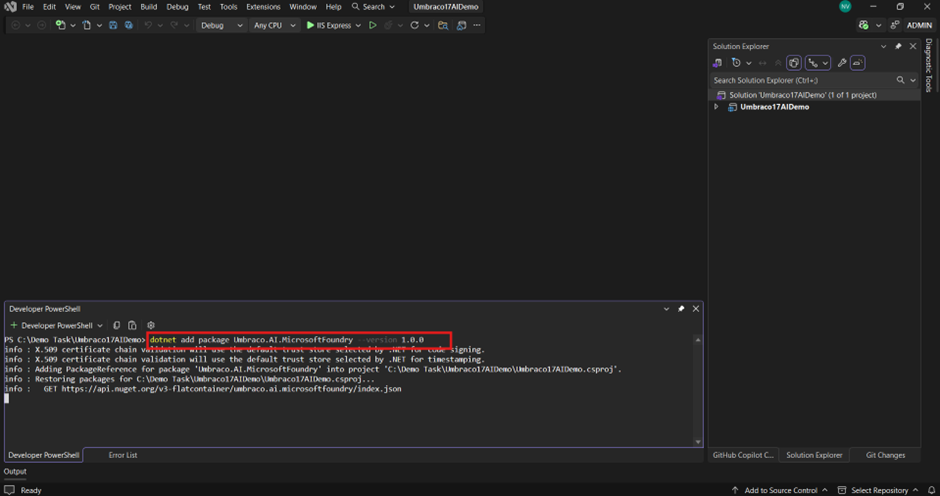The image size is (940, 496).
Task: Click the Redo toolbar icon
Action: 174,25
